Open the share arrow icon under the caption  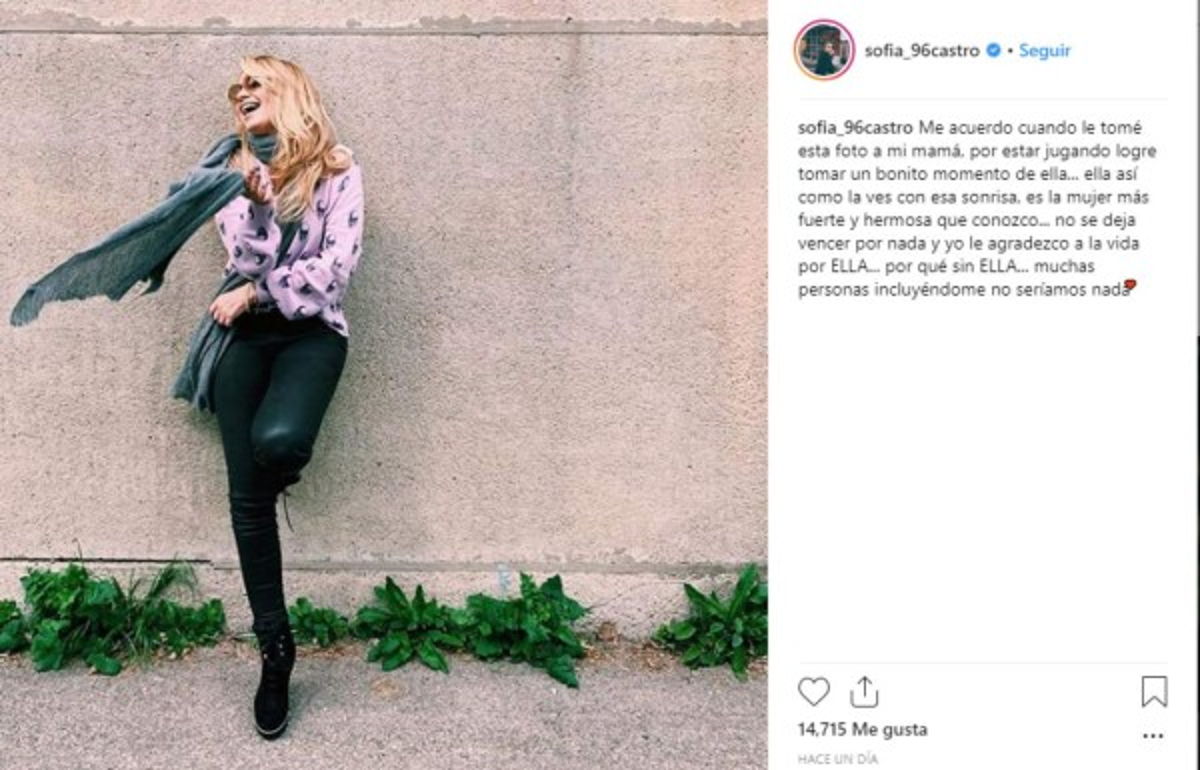pyautogui.click(x=864, y=692)
